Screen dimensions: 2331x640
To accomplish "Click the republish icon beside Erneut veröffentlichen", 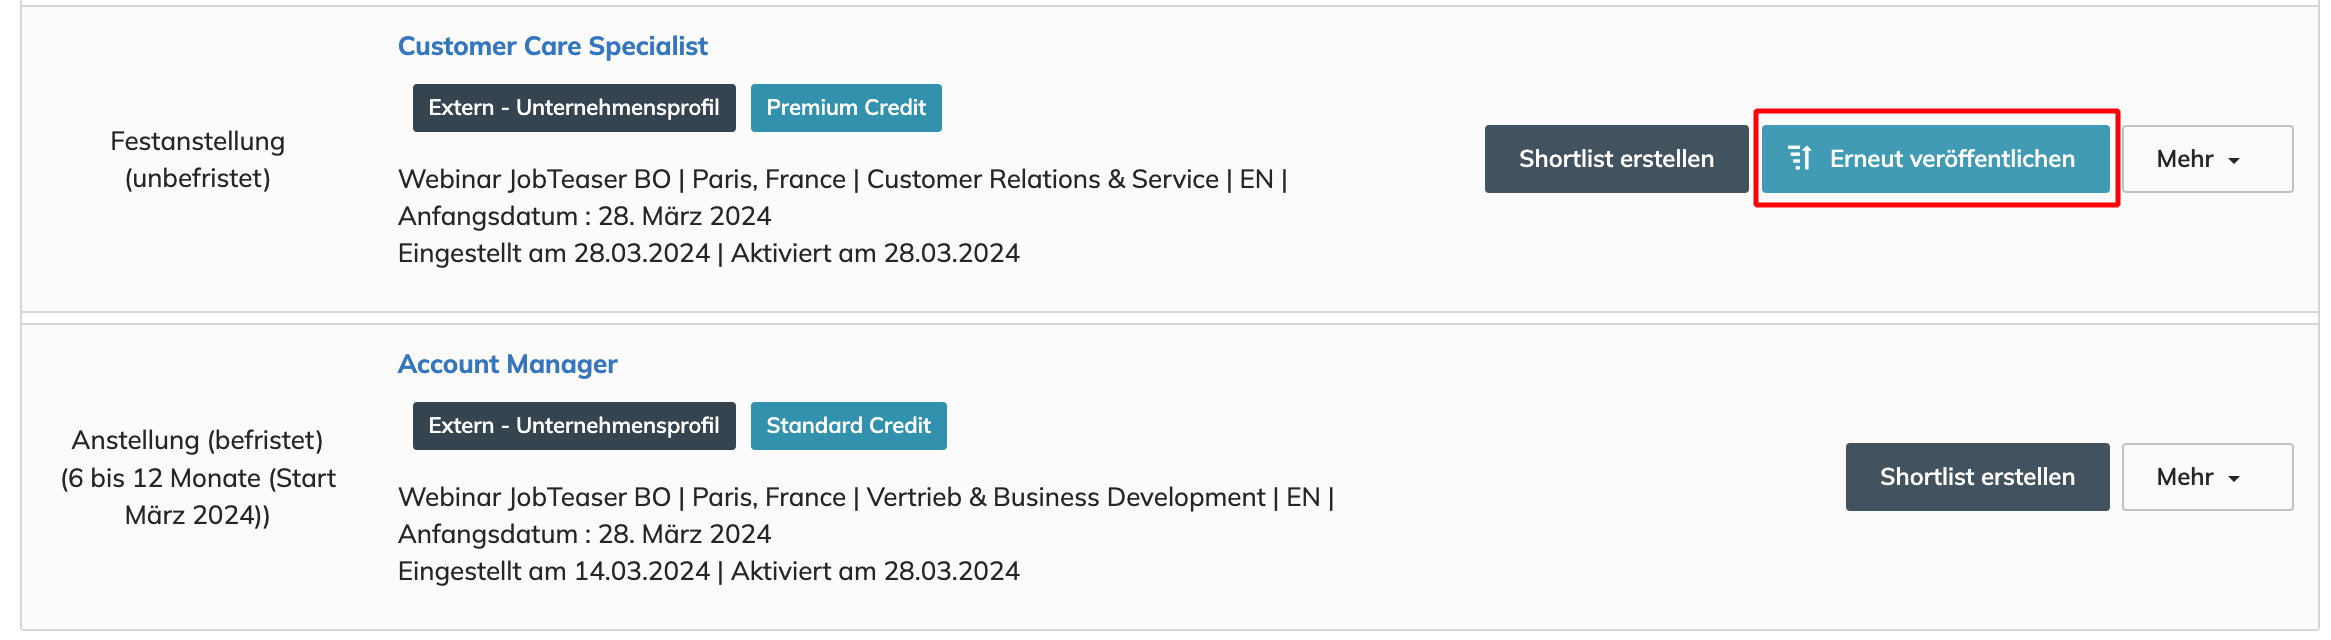I will 1799,159.
